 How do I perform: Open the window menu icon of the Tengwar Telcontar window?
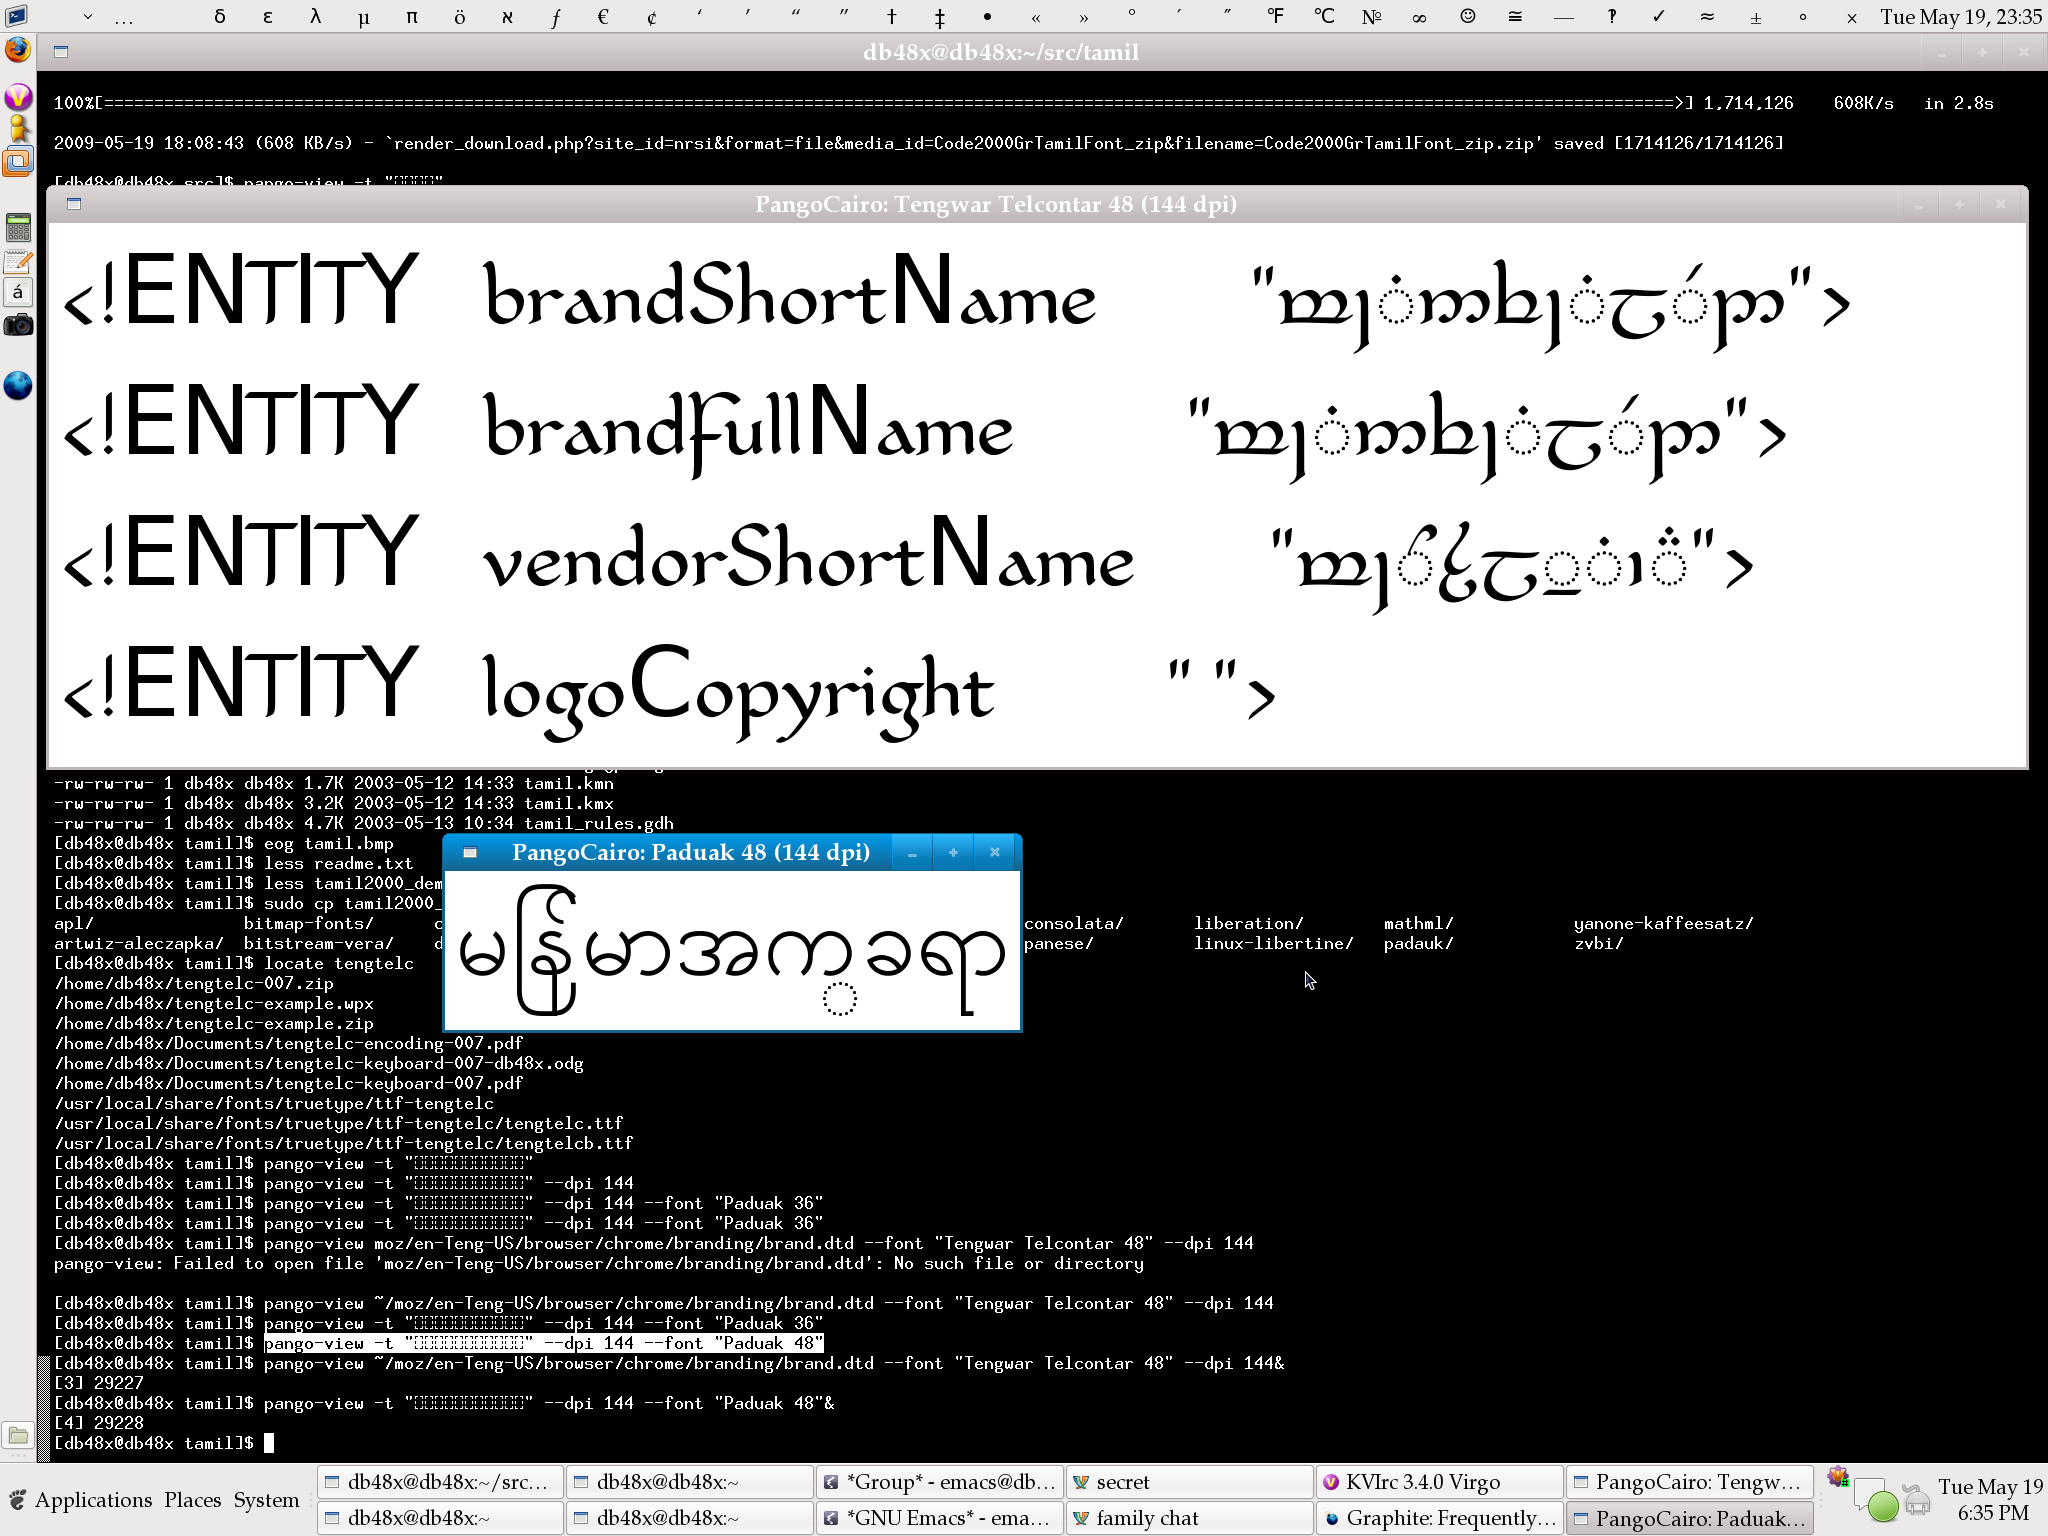pyautogui.click(x=73, y=204)
